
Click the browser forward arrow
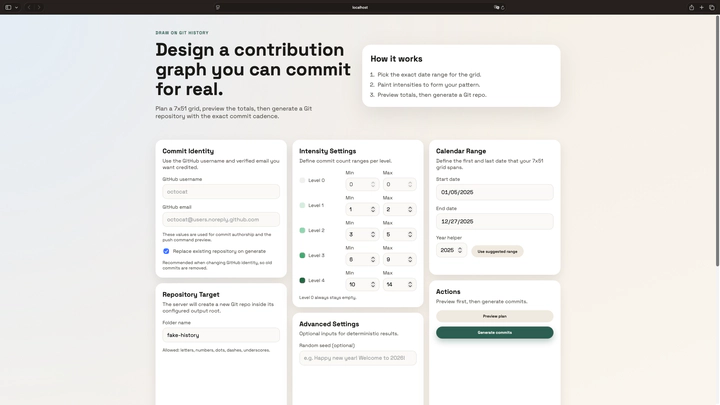pos(39,7)
